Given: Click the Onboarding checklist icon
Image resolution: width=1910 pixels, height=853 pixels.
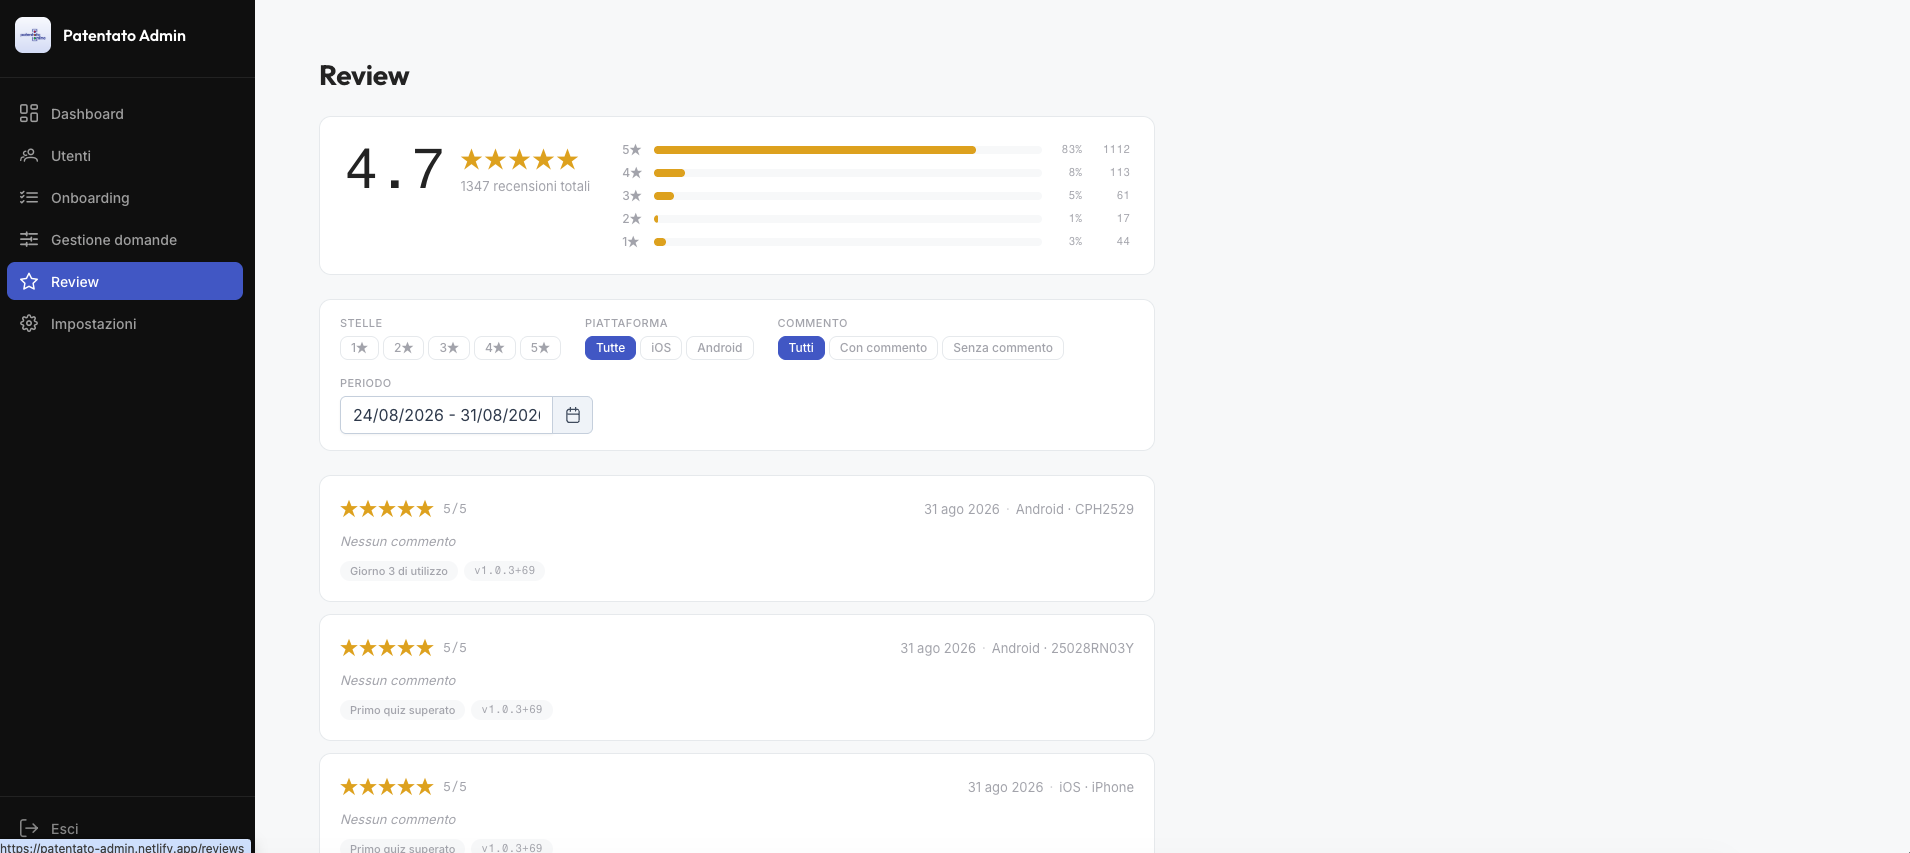Looking at the screenshot, I should (29, 197).
